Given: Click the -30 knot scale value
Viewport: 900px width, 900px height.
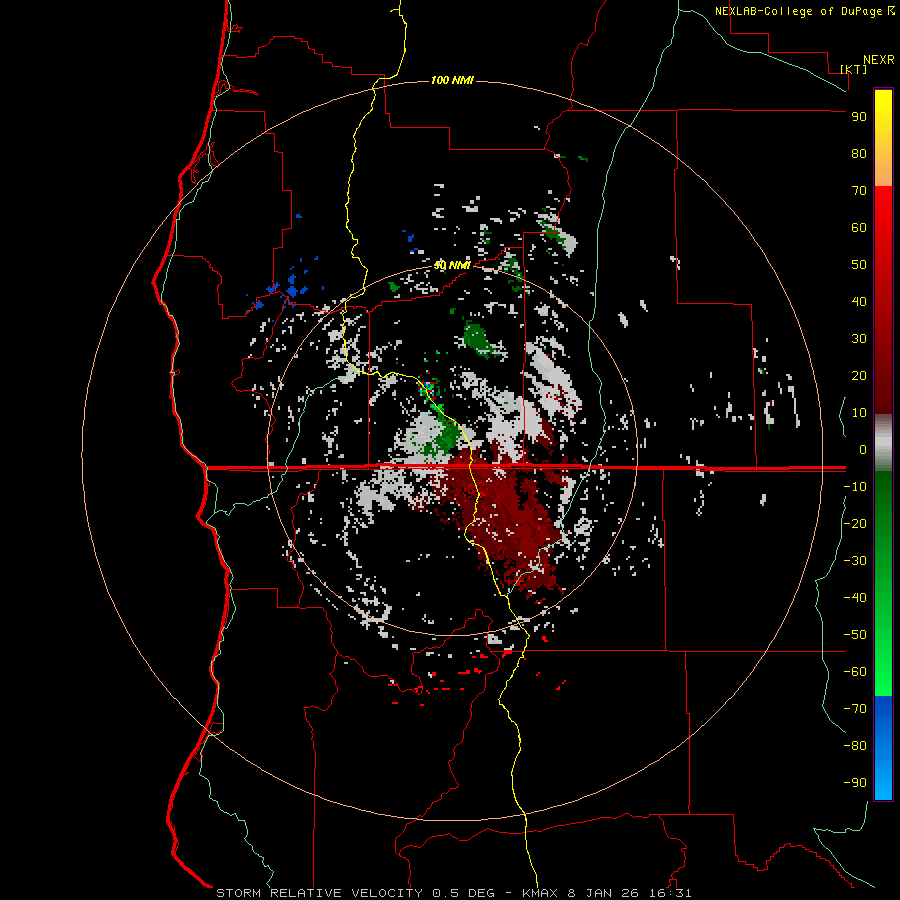Looking at the screenshot, I should (855, 561).
